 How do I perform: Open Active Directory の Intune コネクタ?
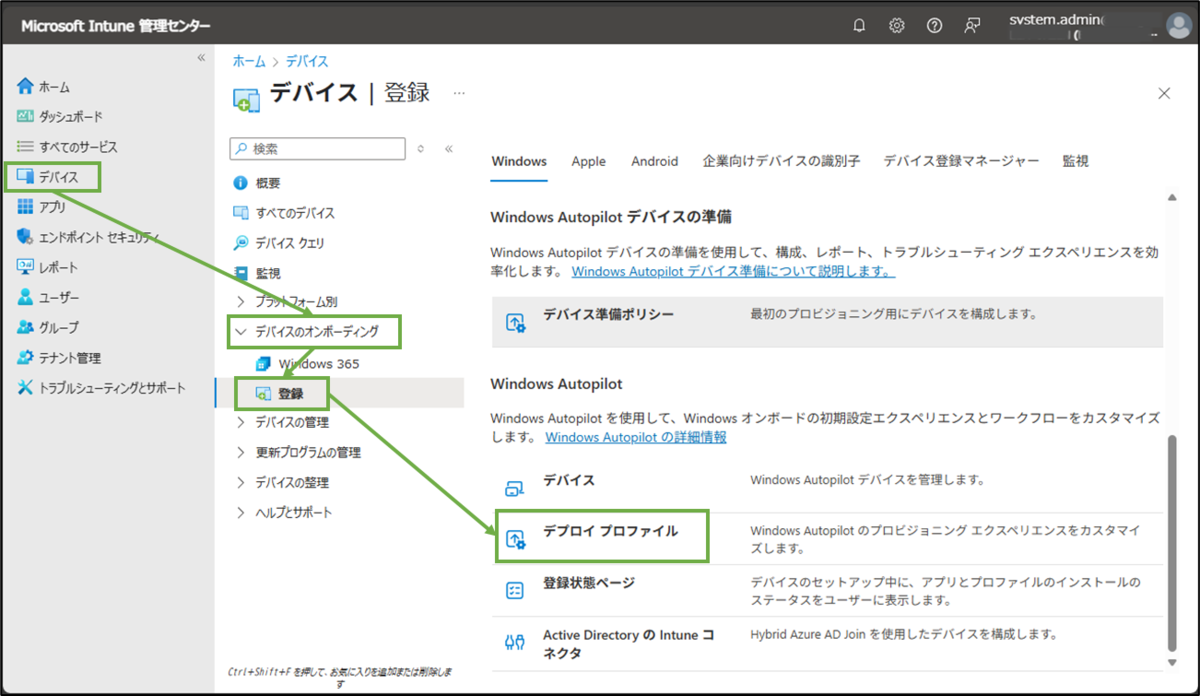click(629, 644)
